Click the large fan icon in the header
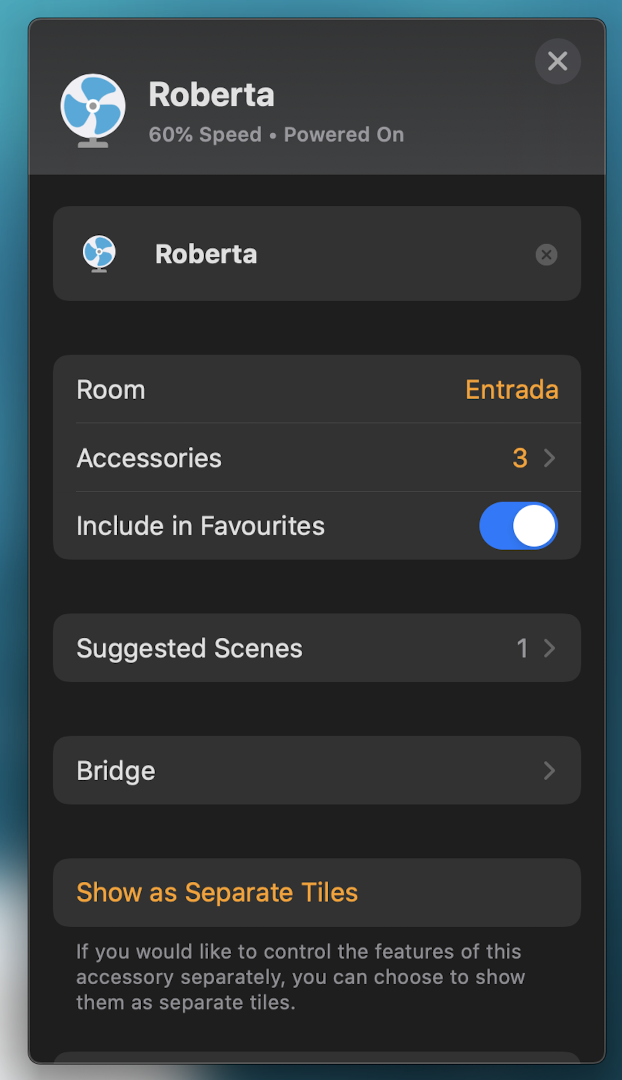Image resolution: width=622 pixels, height=1080 pixels. pyautogui.click(x=93, y=111)
